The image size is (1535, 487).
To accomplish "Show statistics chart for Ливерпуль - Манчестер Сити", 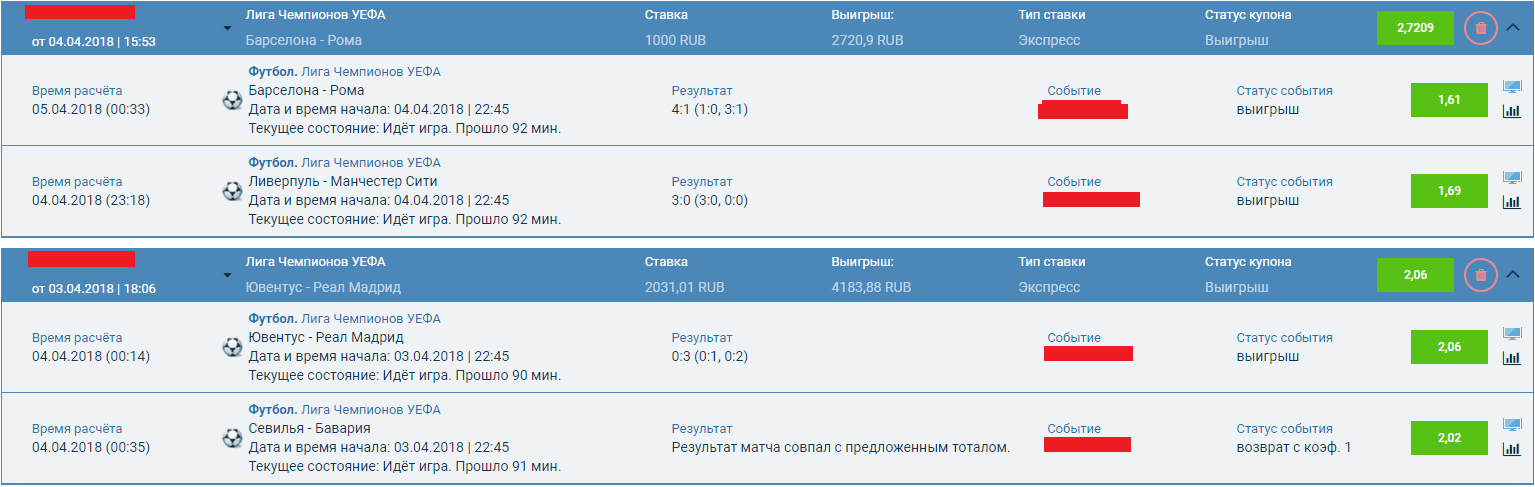I will (1511, 201).
